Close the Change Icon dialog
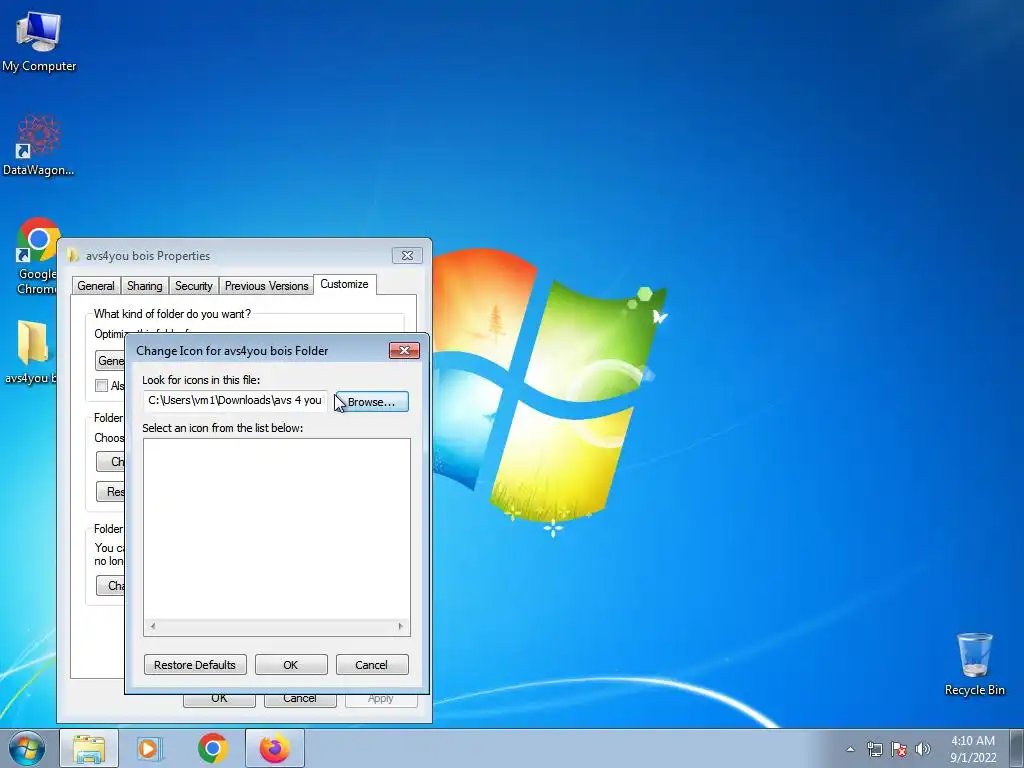This screenshot has height=768, width=1024. (x=404, y=351)
